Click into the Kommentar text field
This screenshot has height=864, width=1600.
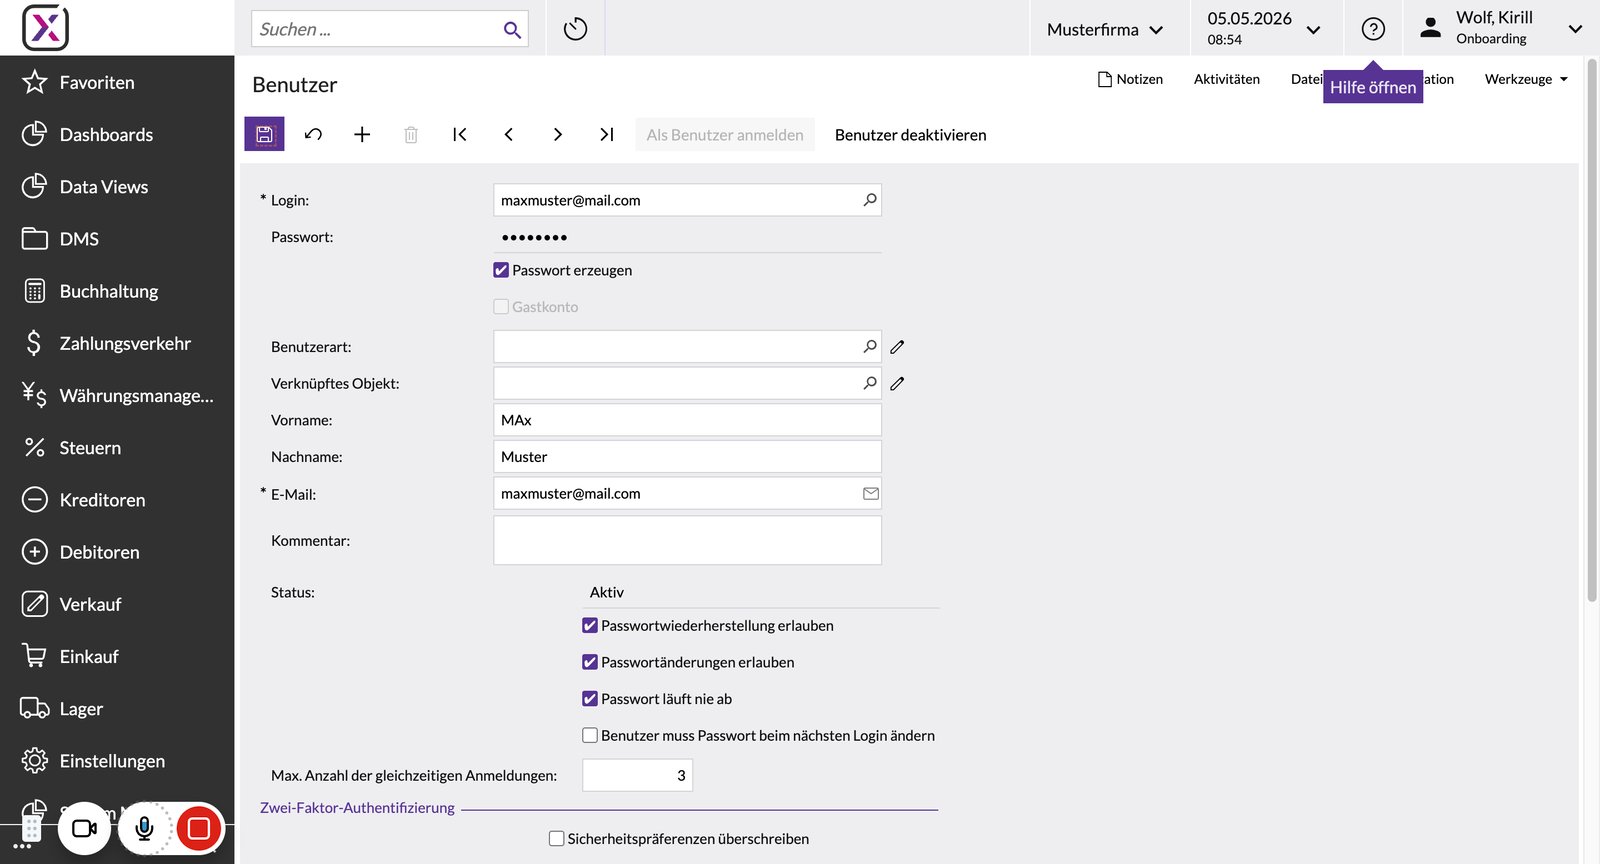point(687,540)
